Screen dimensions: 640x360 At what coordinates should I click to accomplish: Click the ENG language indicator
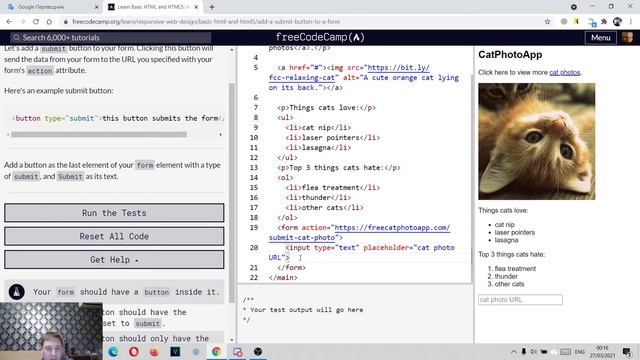580,351
